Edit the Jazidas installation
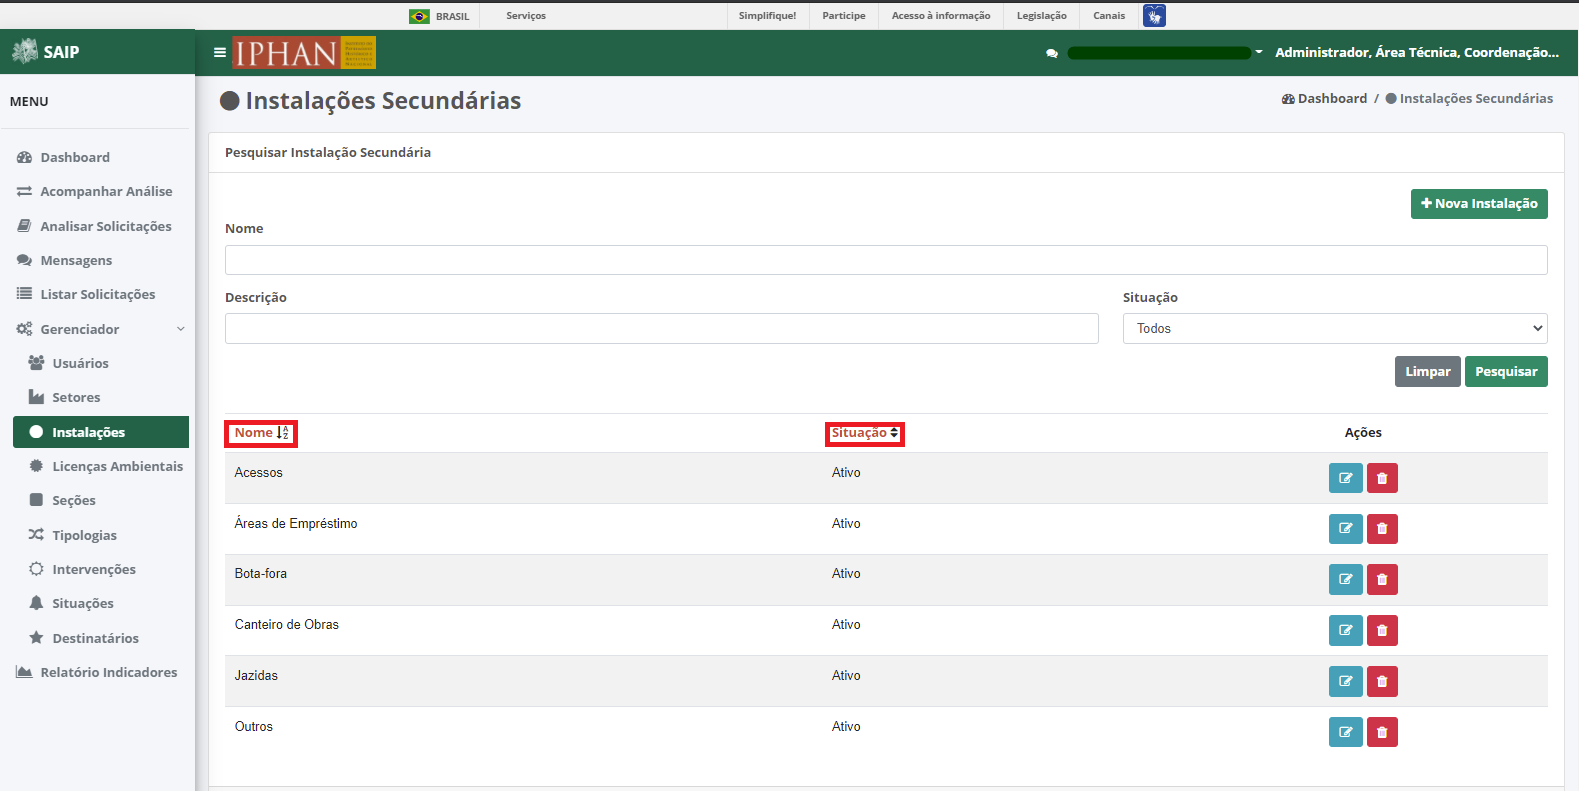The height and width of the screenshot is (791, 1579). pos(1345,681)
